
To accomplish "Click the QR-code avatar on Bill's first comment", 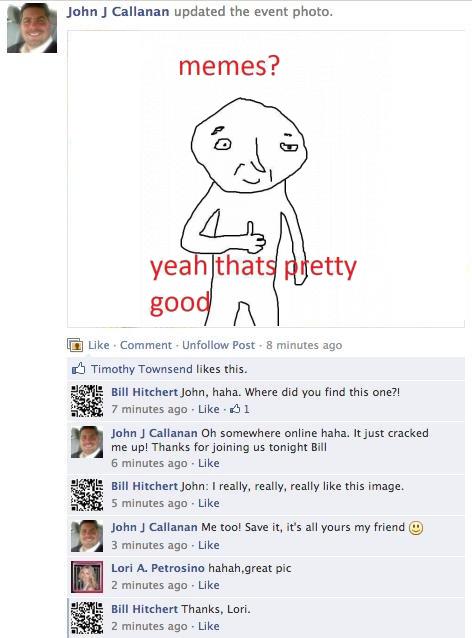I will click(87, 401).
